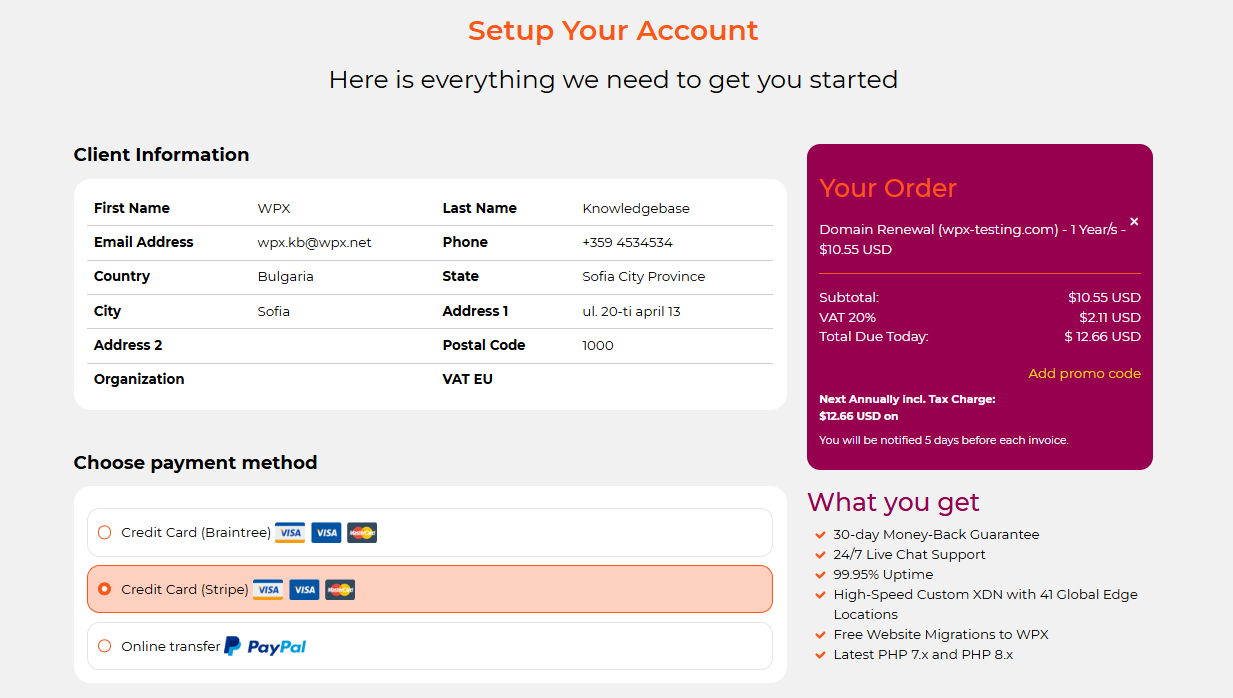Click the phone number +359 4534534
The image size is (1233, 698).
point(627,243)
